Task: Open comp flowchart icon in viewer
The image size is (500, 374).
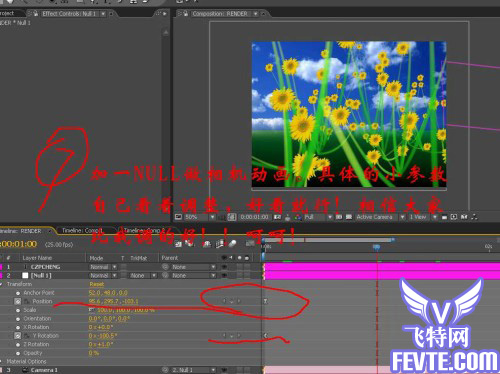Action: click(x=474, y=217)
